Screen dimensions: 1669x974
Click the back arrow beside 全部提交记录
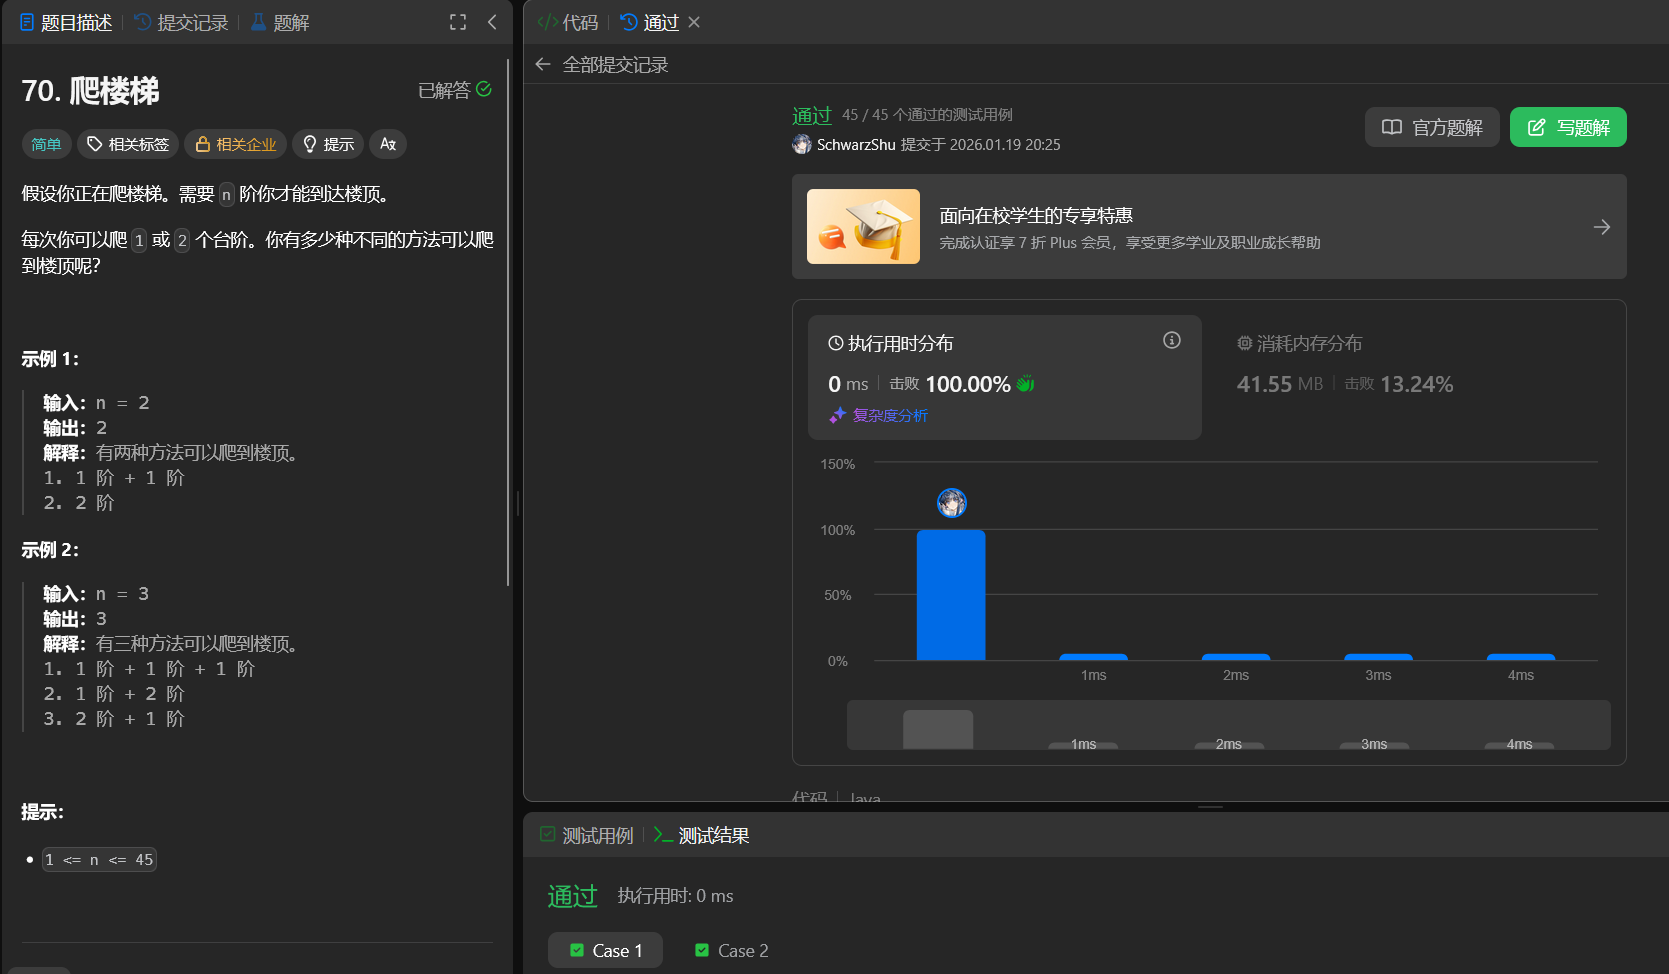pyautogui.click(x=543, y=65)
